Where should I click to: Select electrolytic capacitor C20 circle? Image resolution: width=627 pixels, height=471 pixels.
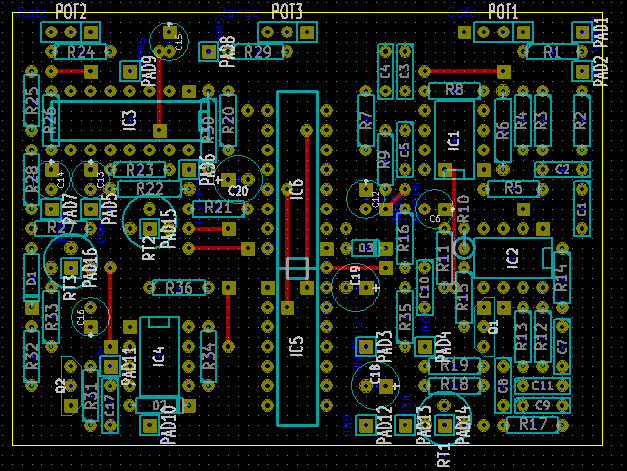click(238, 180)
